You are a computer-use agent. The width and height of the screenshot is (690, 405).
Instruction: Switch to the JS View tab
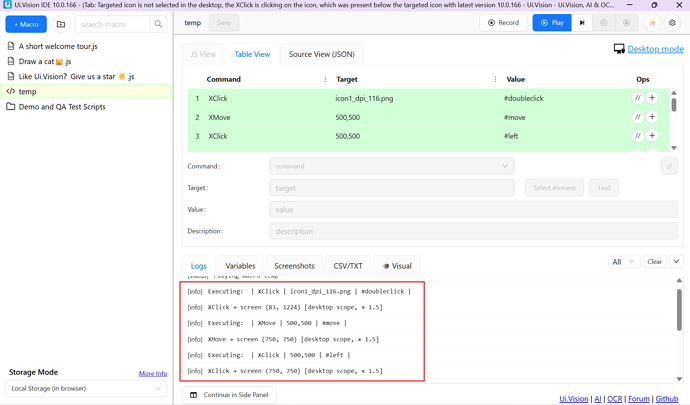pos(203,54)
